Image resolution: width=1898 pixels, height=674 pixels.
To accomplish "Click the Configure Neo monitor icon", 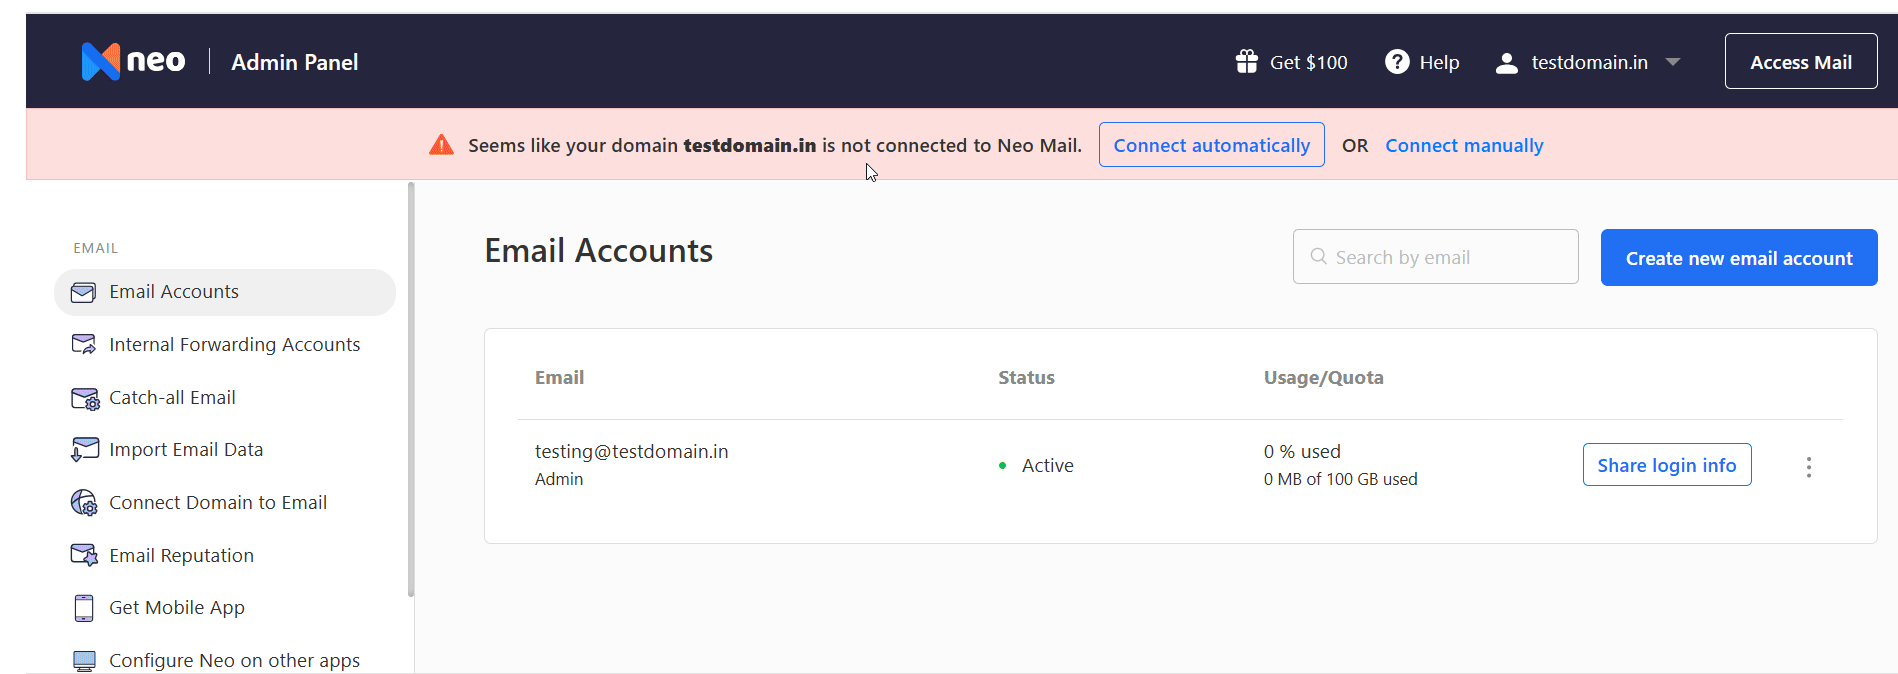I will [x=84, y=661].
